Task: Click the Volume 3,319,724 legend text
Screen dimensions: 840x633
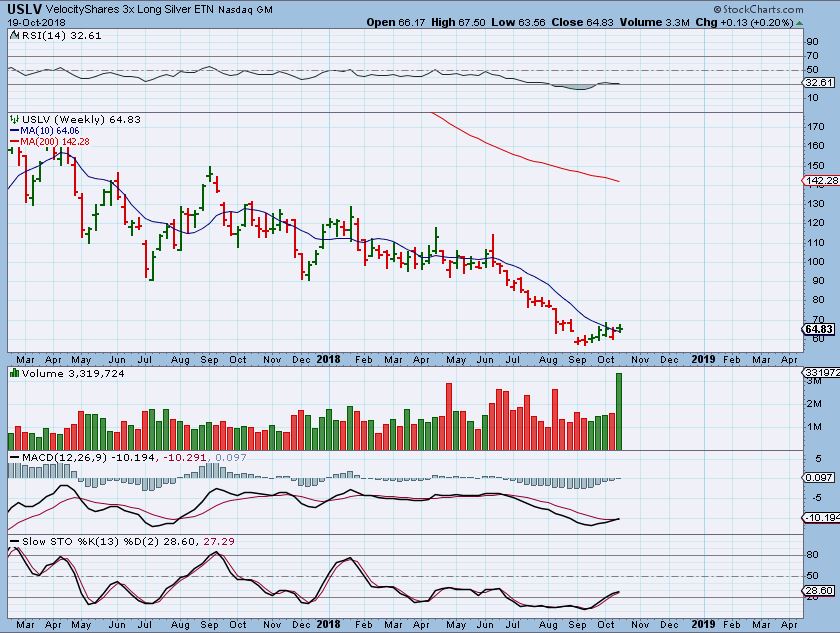Action: tap(73, 374)
